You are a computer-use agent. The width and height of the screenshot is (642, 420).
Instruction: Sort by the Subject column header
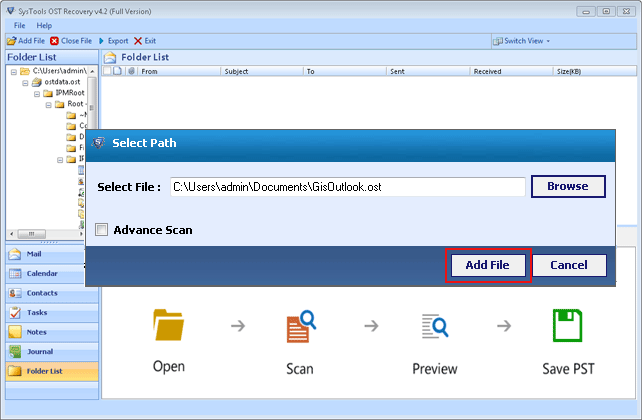(262, 71)
